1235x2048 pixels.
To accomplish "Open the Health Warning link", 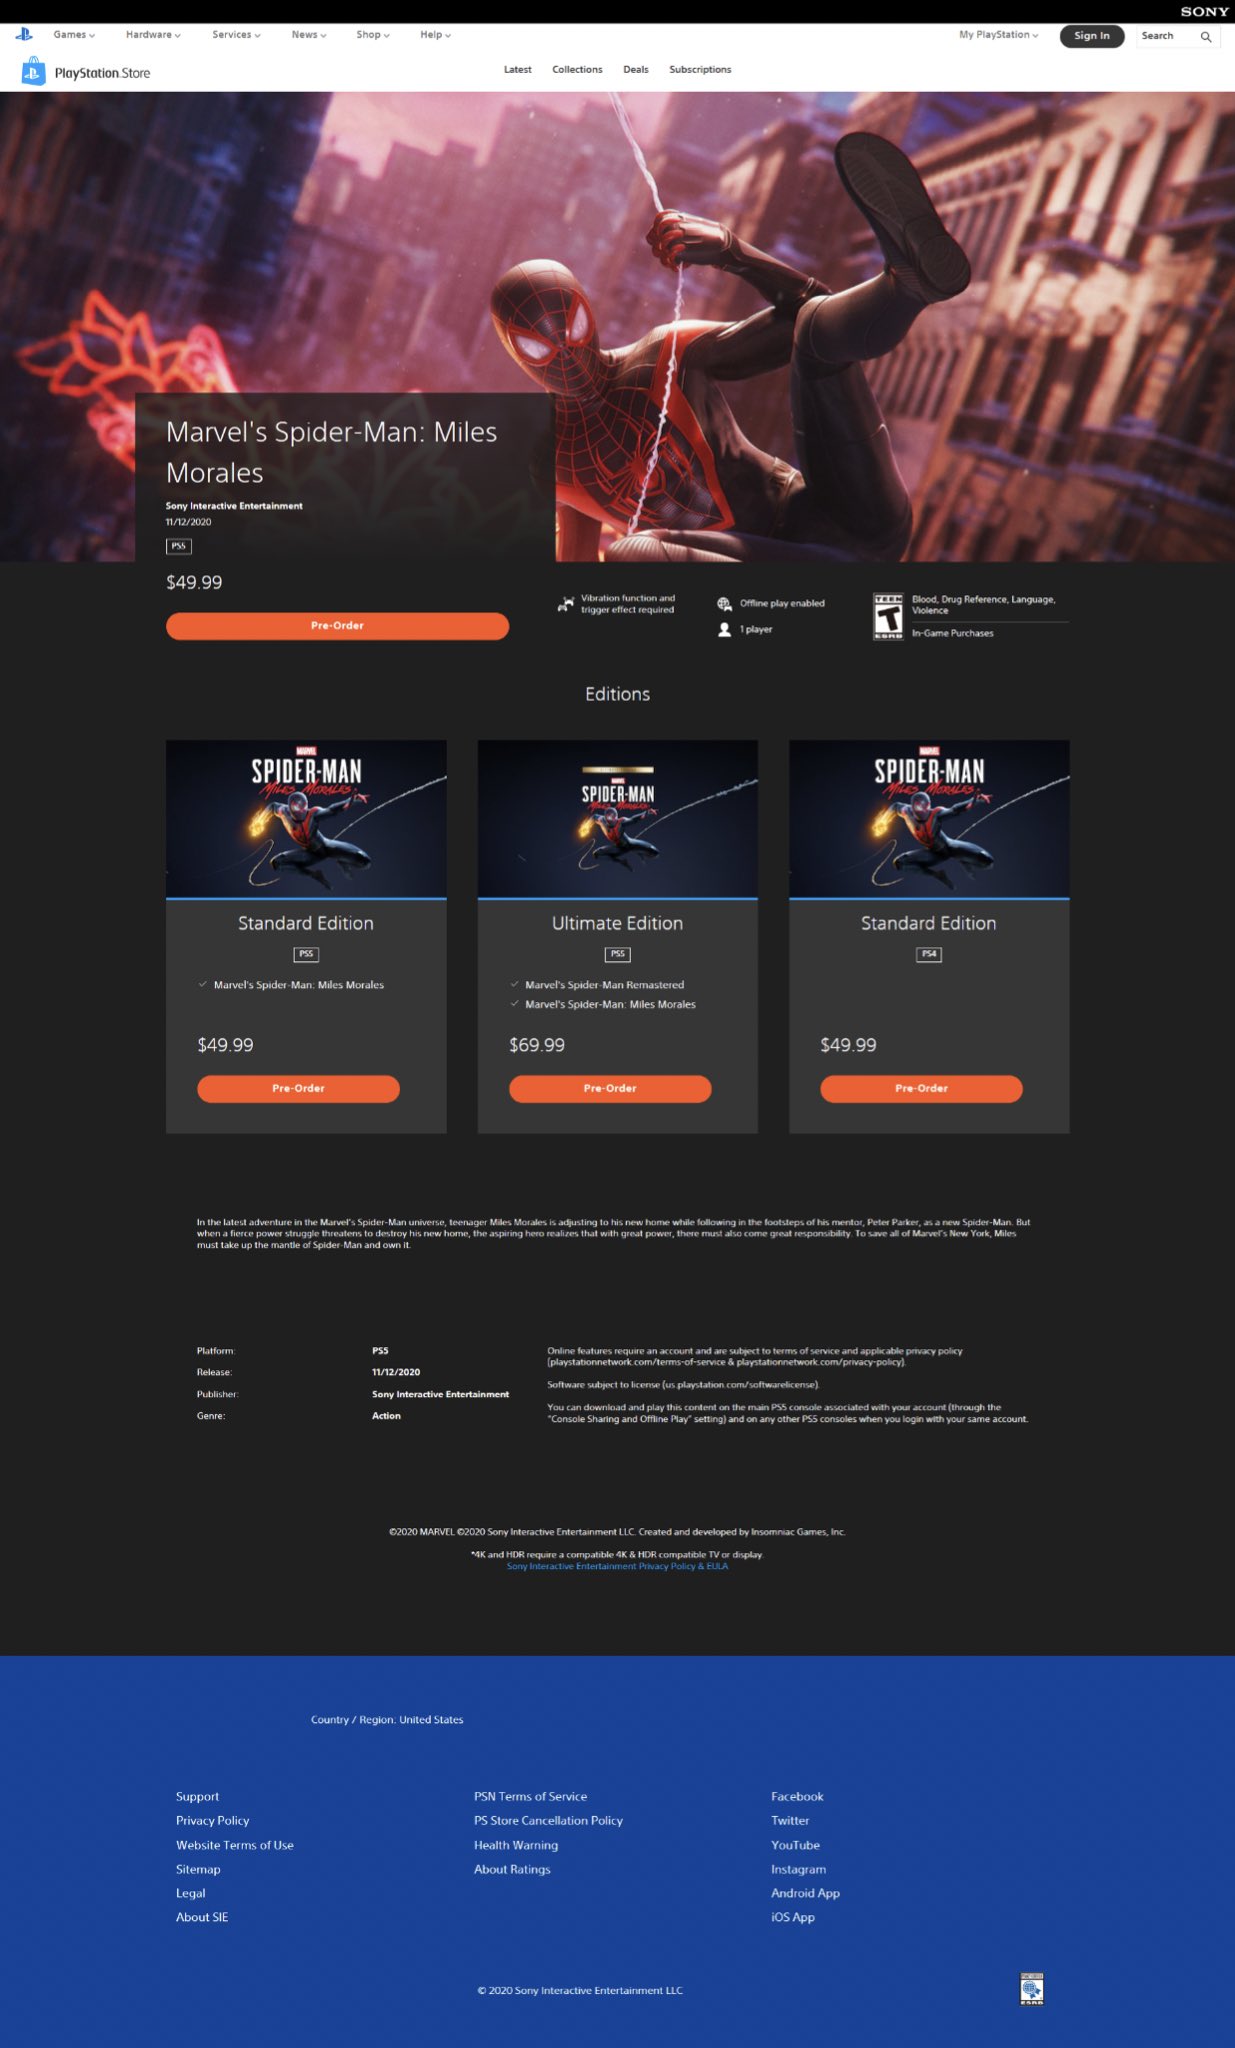I will pos(516,1845).
